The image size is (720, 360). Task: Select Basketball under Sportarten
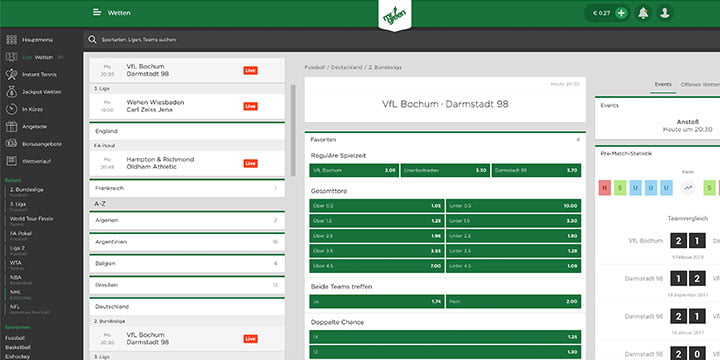pos(18,347)
